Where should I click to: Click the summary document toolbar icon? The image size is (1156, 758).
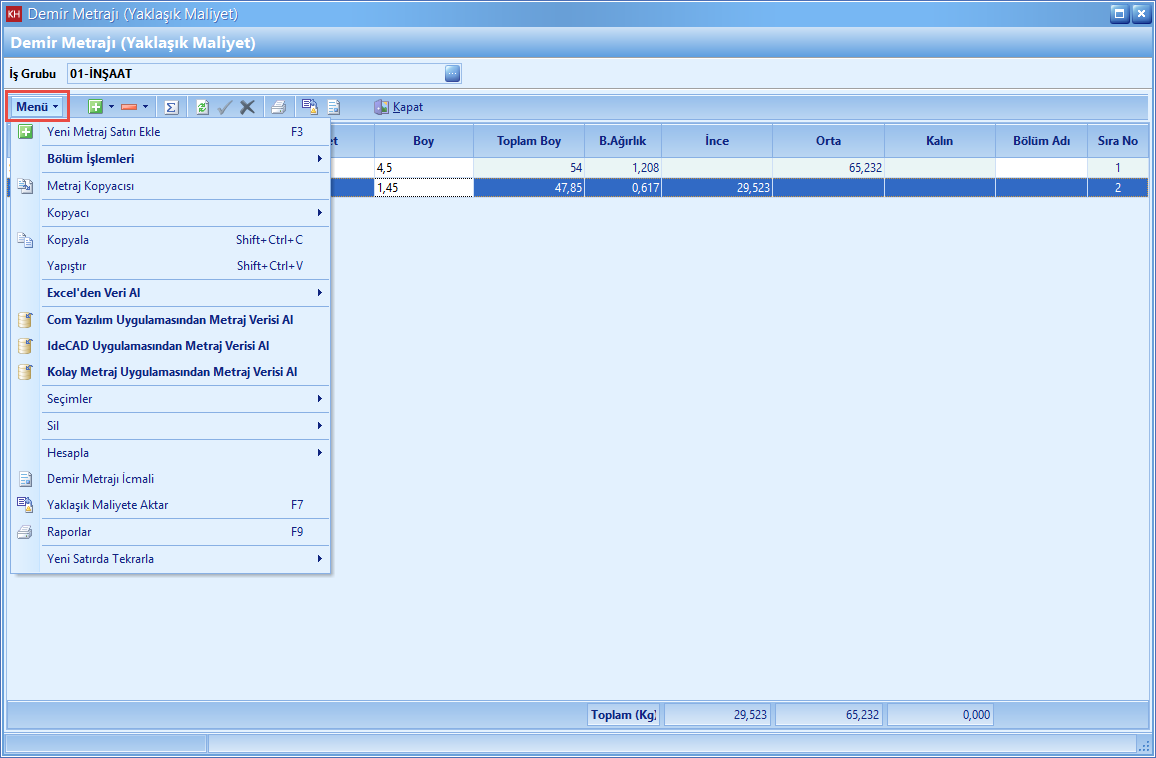point(334,107)
